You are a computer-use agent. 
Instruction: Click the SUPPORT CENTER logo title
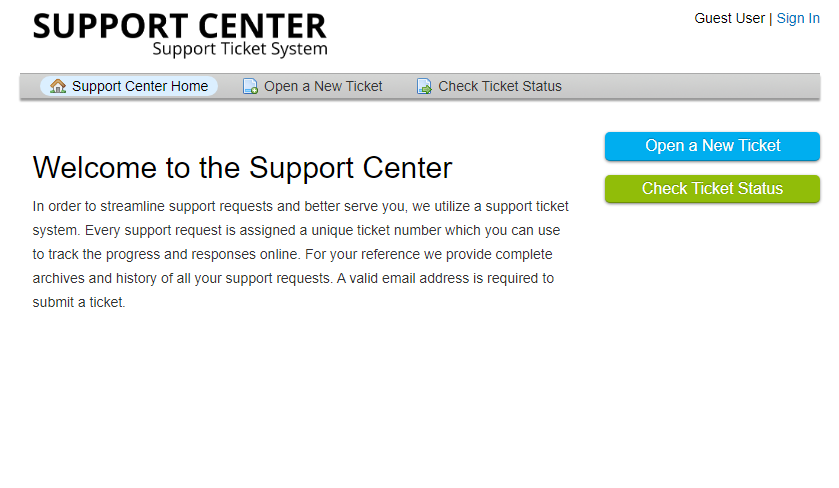coord(179,26)
